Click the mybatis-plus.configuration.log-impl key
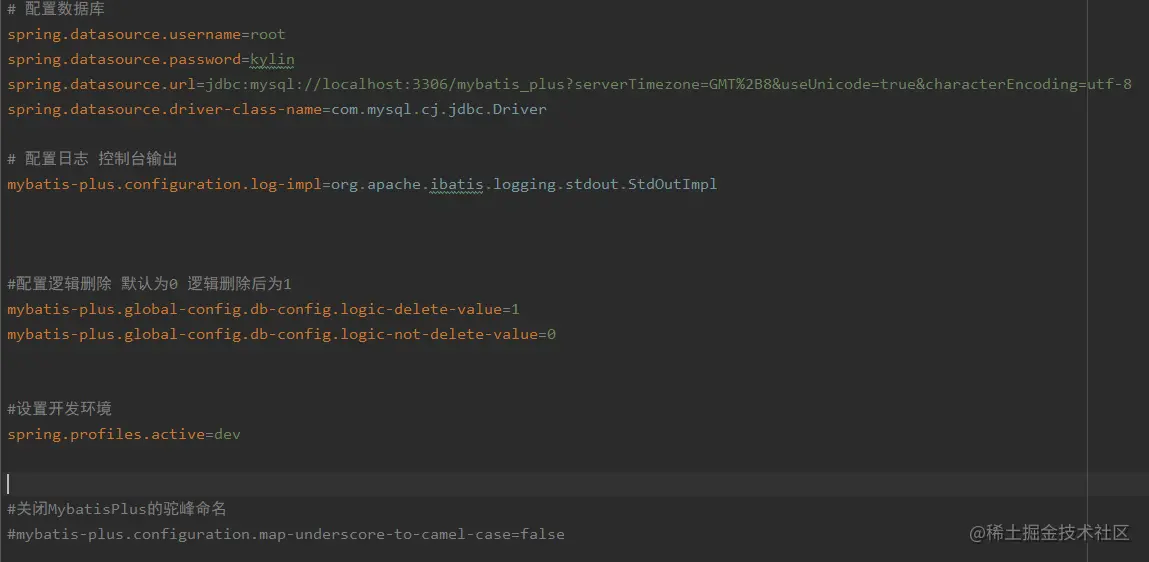Screen dimensions: 1149x562 (x=165, y=185)
